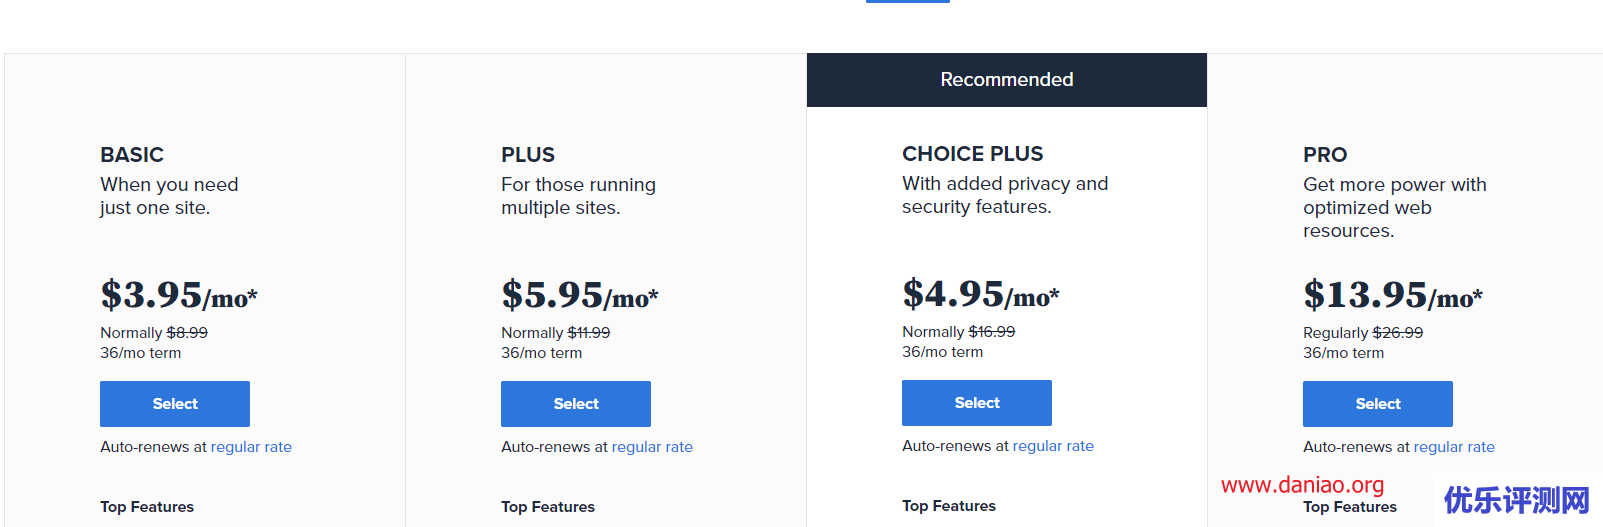This screenshot has height=527, width=1603.
Task: Click the PLUS plan heading
Action: point(528,155)
